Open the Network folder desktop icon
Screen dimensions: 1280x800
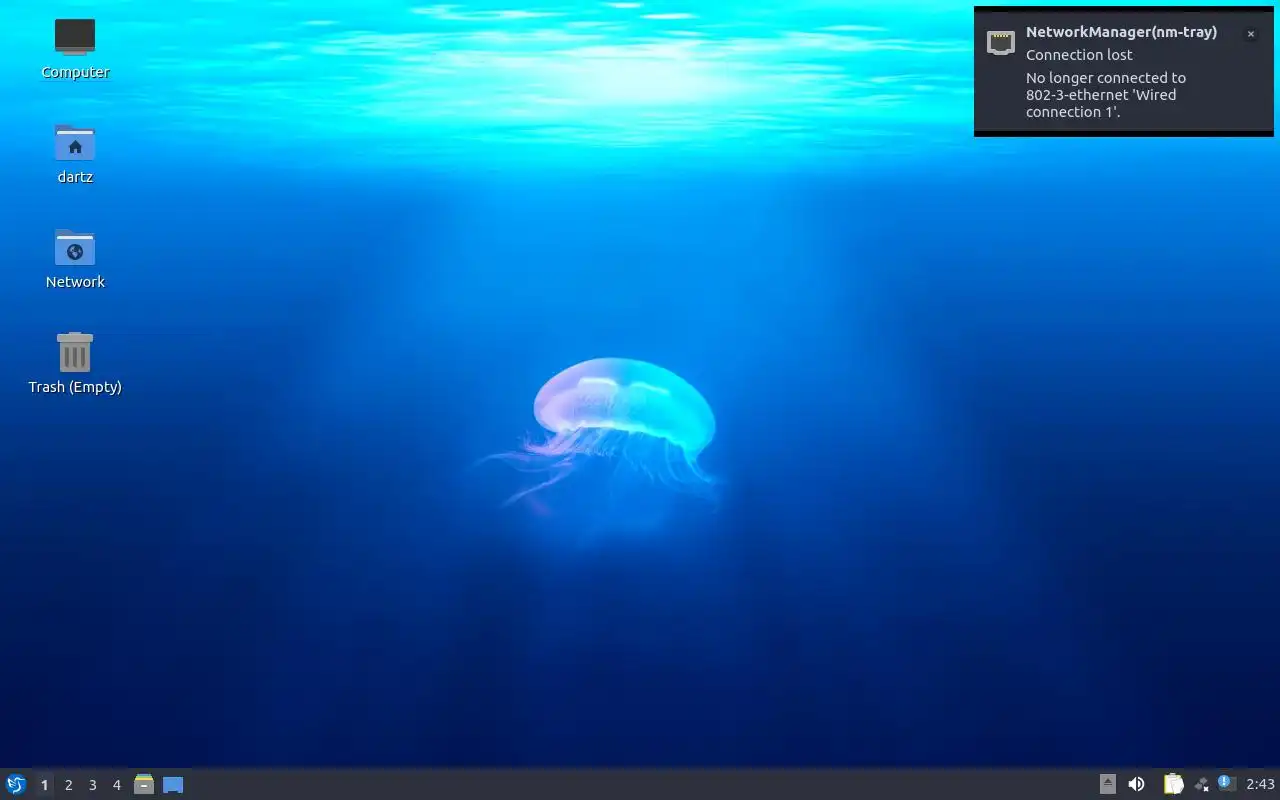click(x=75, y=257)
